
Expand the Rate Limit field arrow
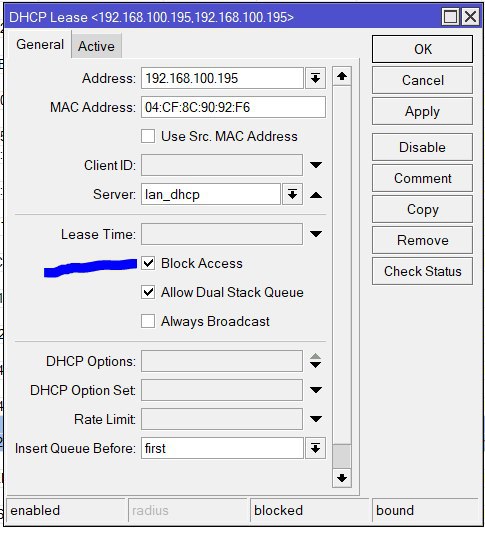[316, 419]
